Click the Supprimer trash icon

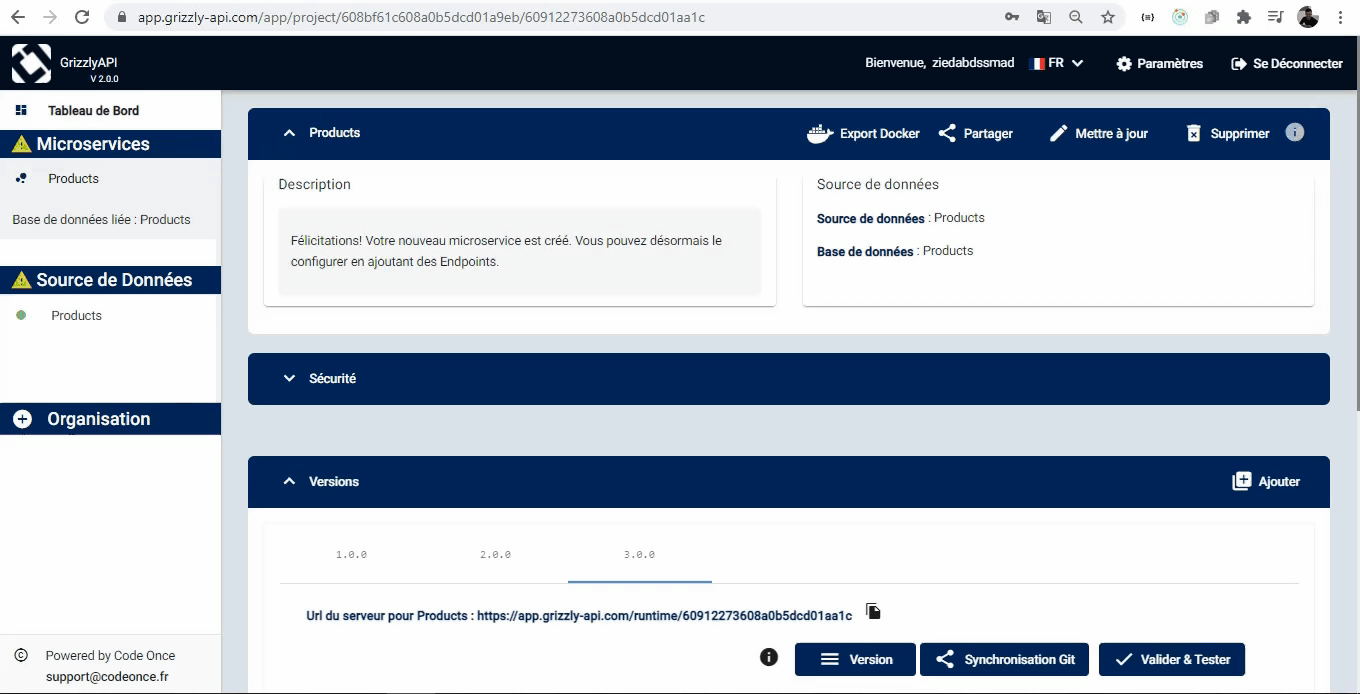pos(1193,133)
